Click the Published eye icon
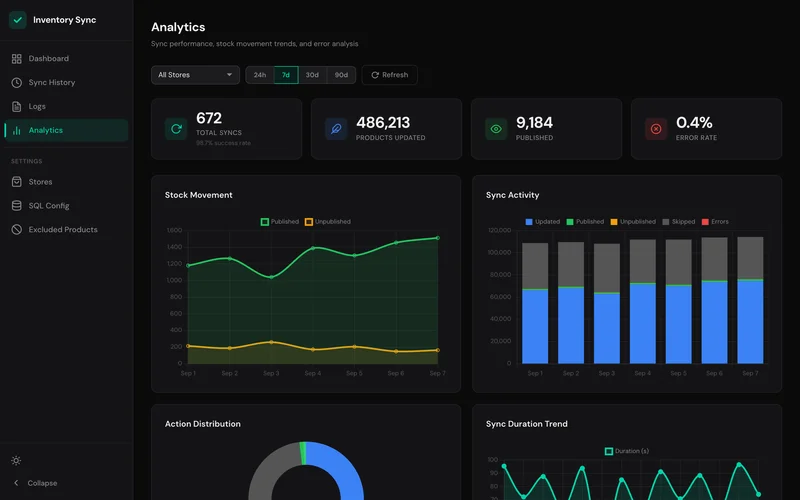Viewport: 800px width, 500px height. tap(496, 129)
